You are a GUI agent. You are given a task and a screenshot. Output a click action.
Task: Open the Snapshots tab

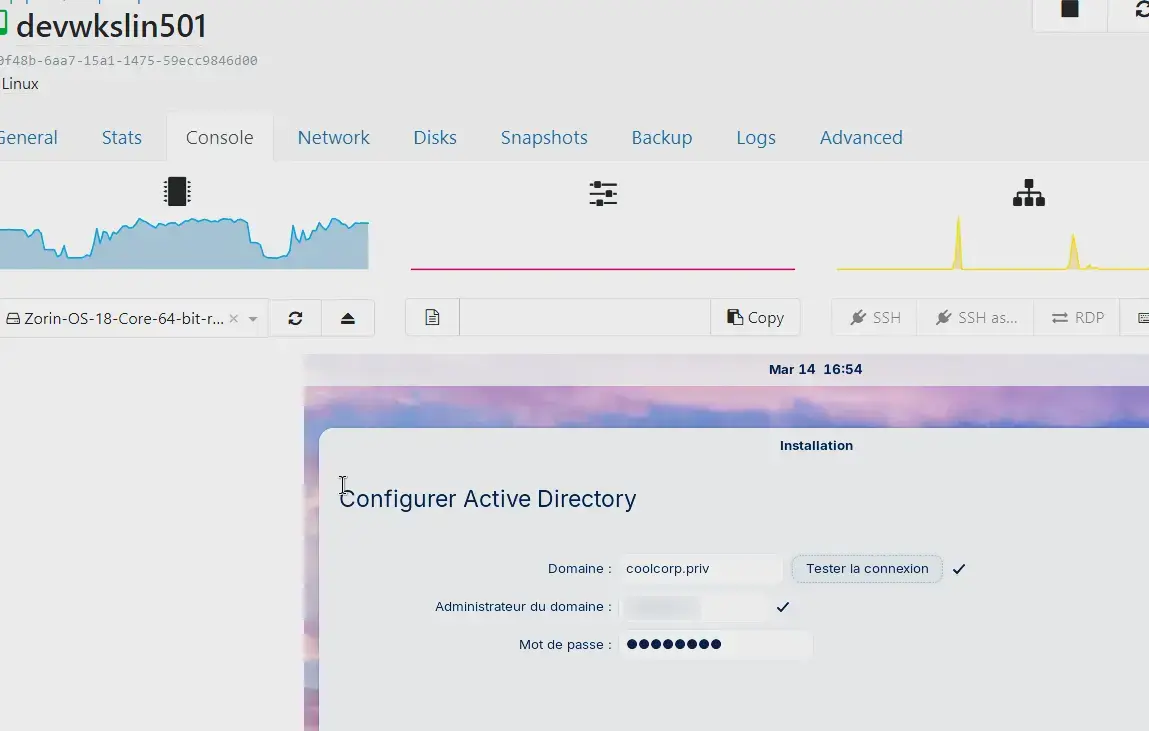click(544, 138)
